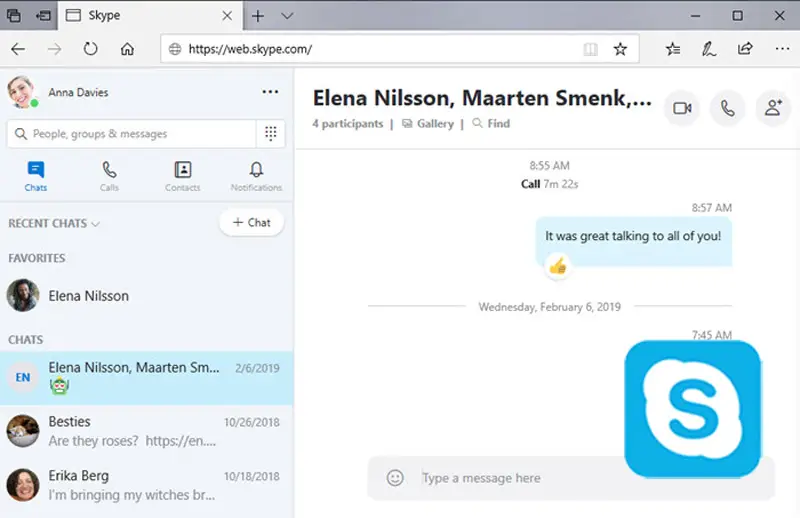Open the Erika Berg chat
The image size is (800, 518).
pyautogui.click(x=146, y=485)
